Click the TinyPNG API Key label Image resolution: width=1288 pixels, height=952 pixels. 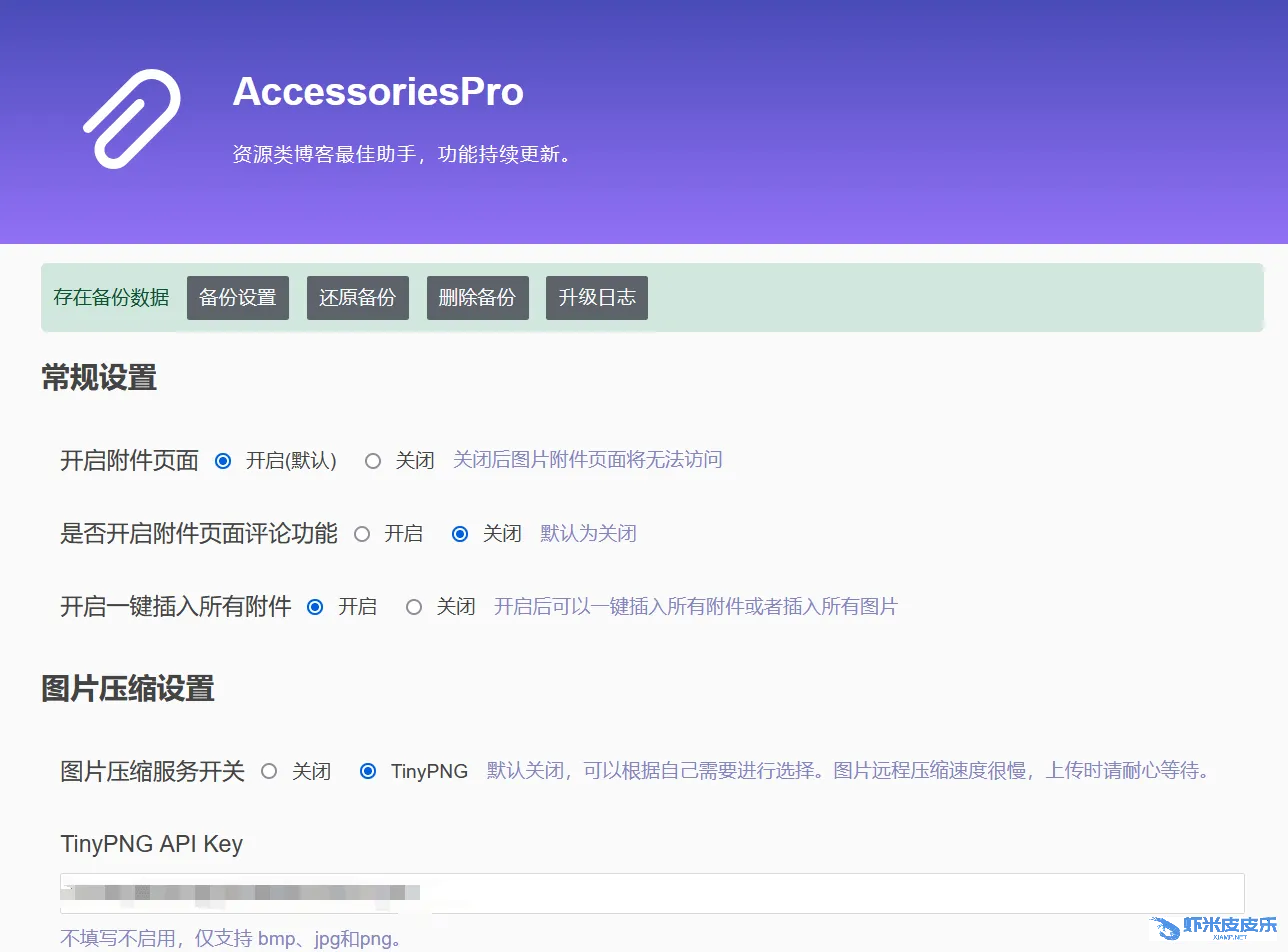152,844
